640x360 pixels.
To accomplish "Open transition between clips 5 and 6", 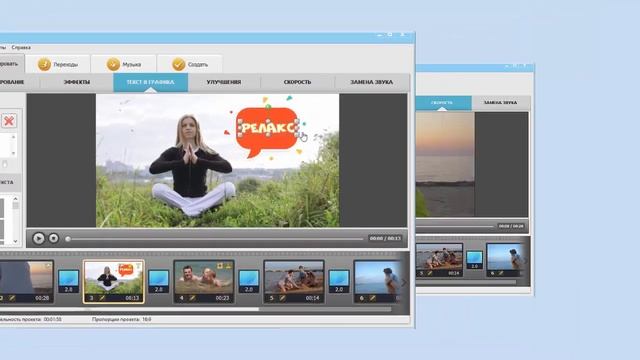I will [x=339, y=281].
